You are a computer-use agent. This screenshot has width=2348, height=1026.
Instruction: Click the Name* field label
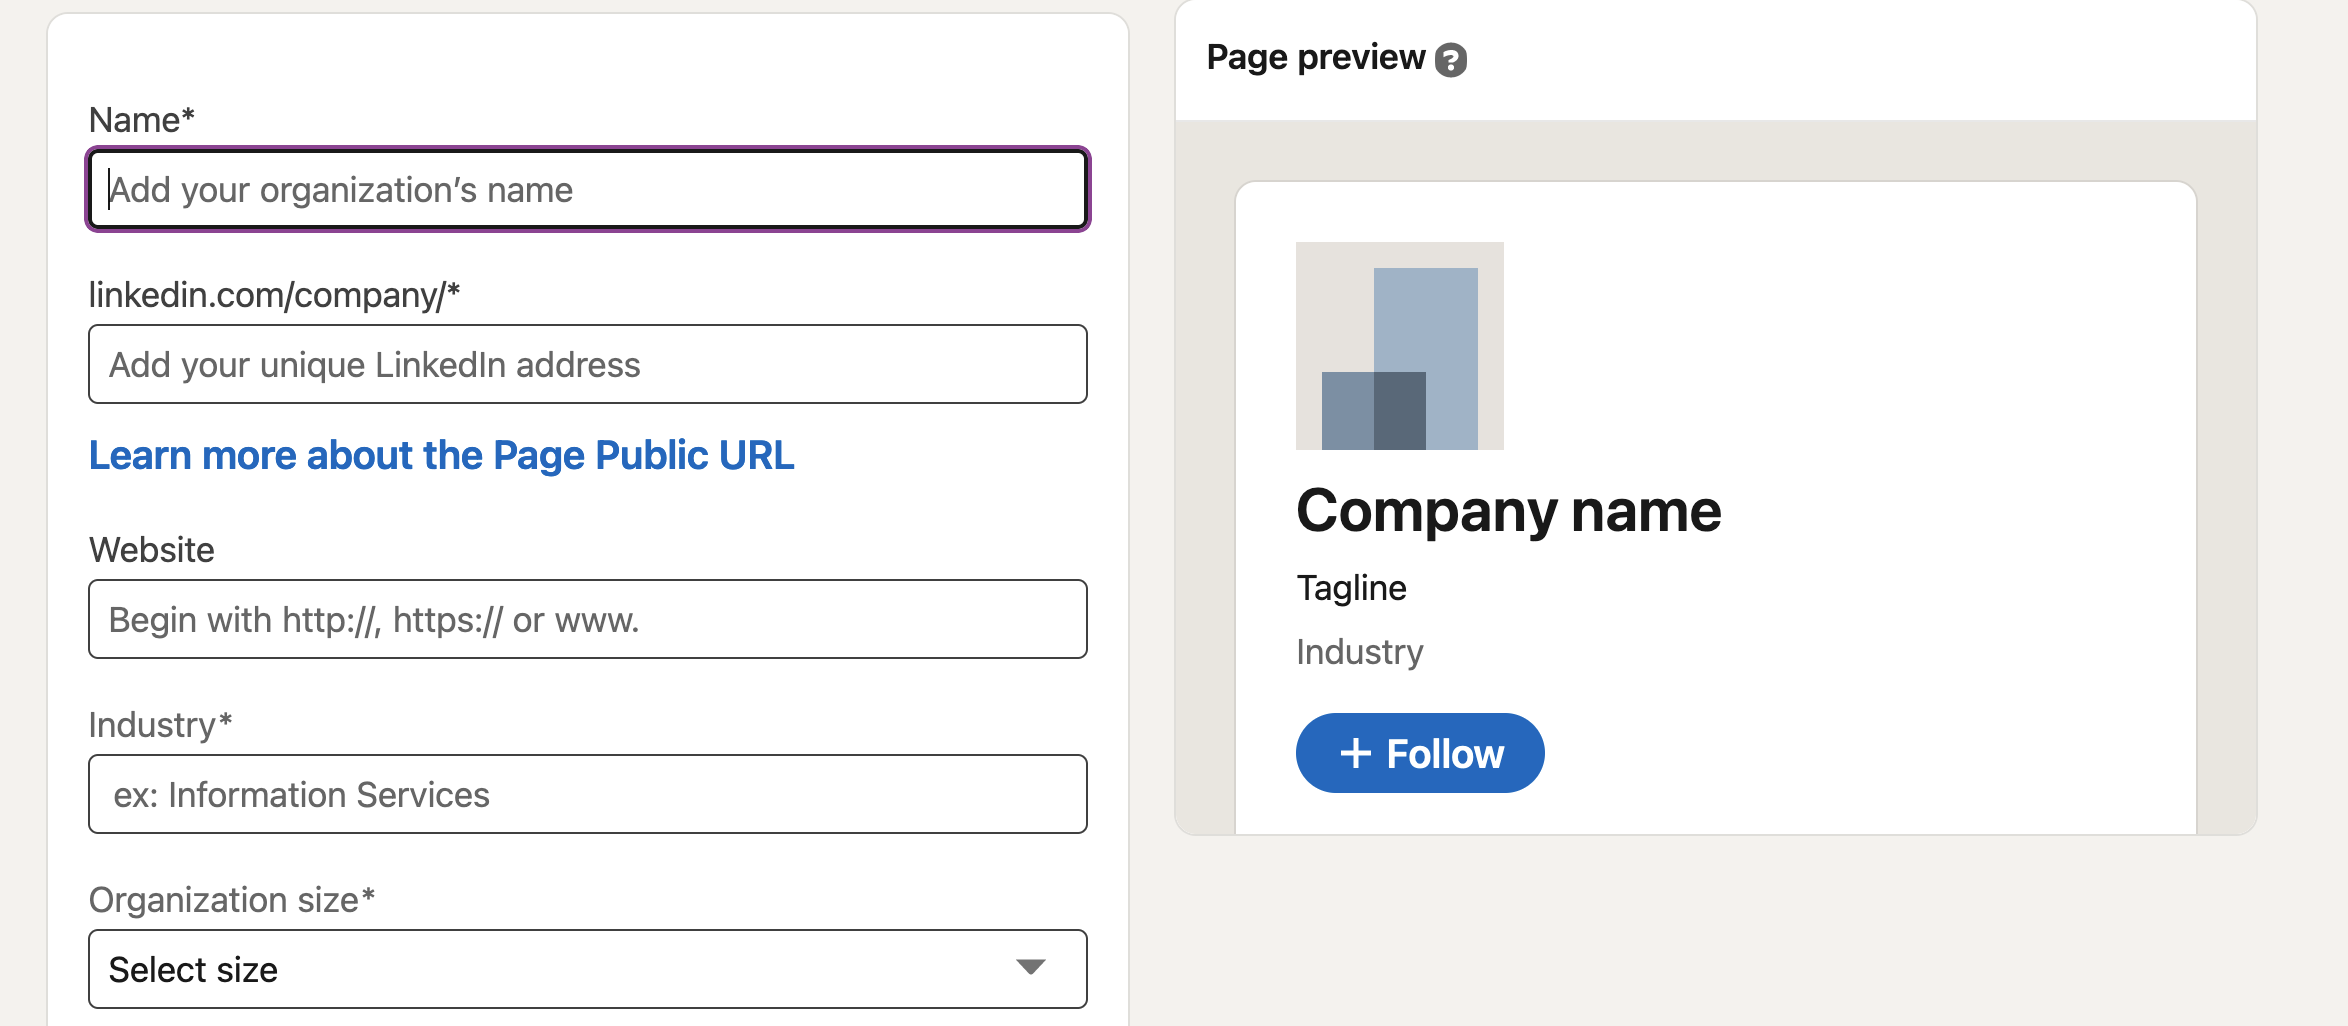pyautogui.click(x=141, y=120)
